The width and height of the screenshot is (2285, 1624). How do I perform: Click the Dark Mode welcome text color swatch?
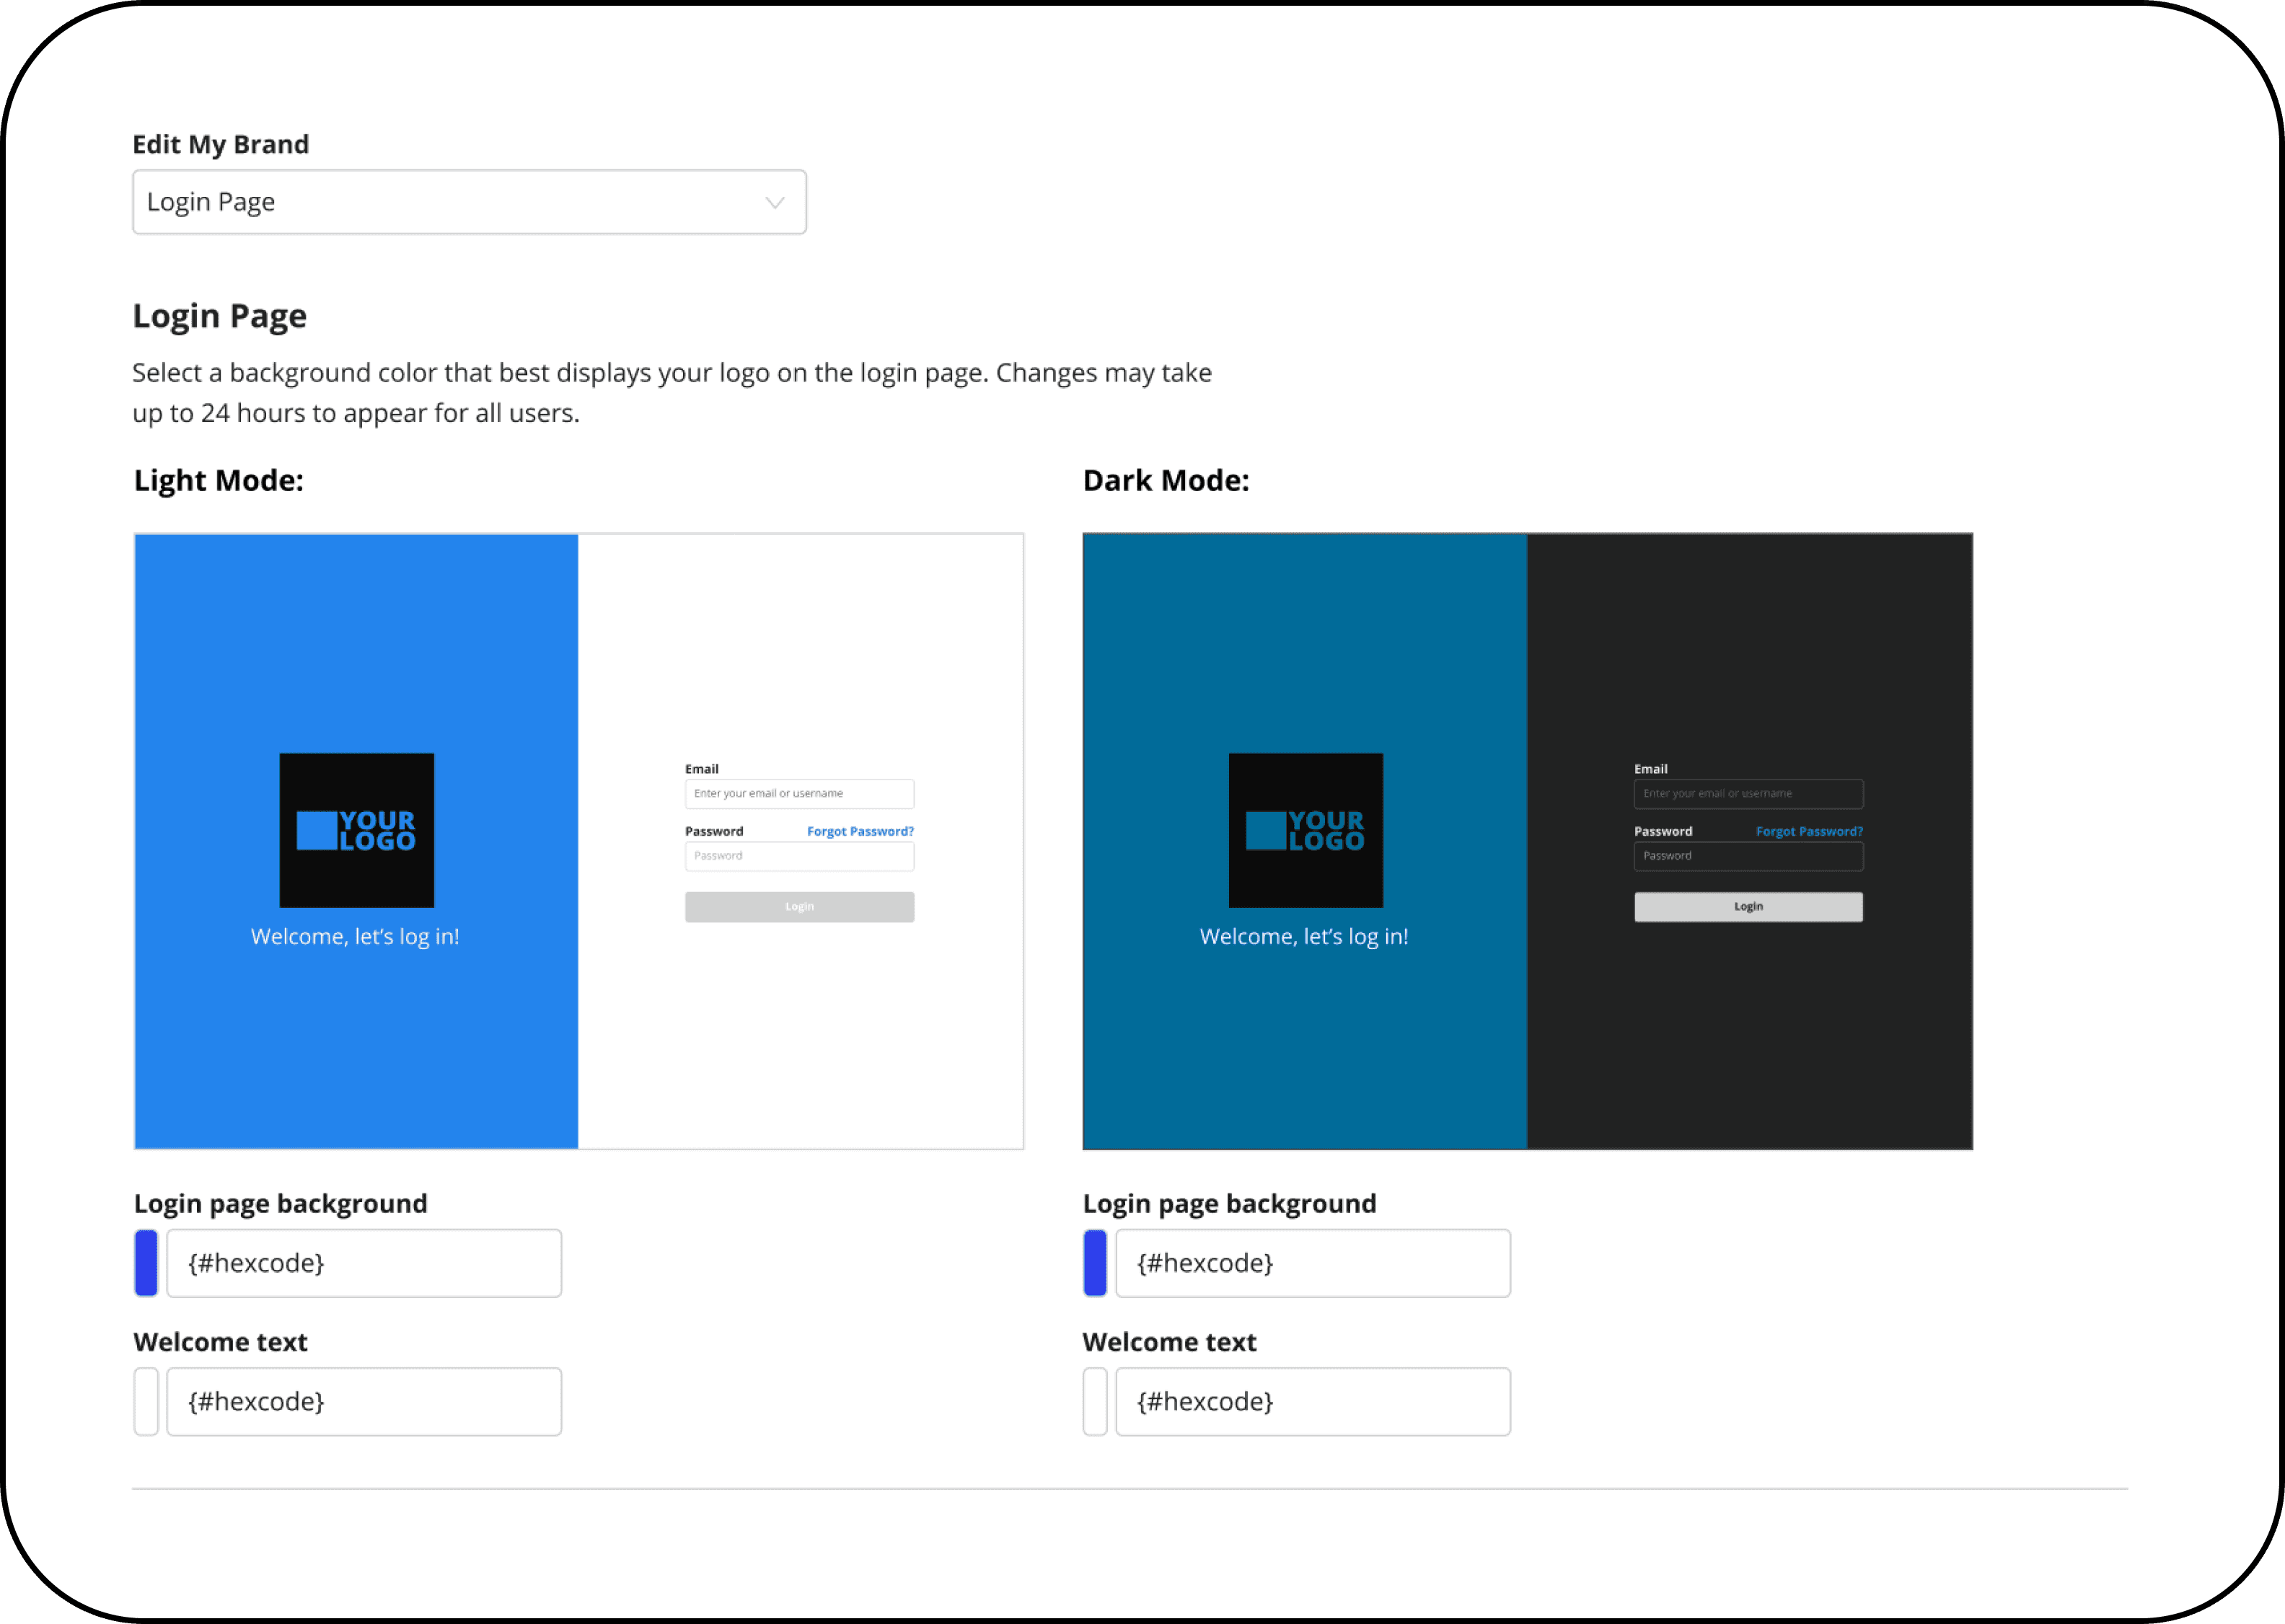[1095, 1401]
